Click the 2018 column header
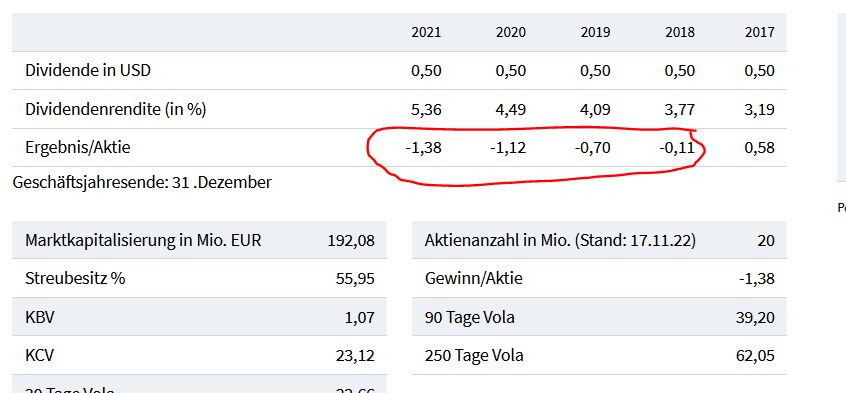Screen dimensions: 846x393 pos(680,32)
